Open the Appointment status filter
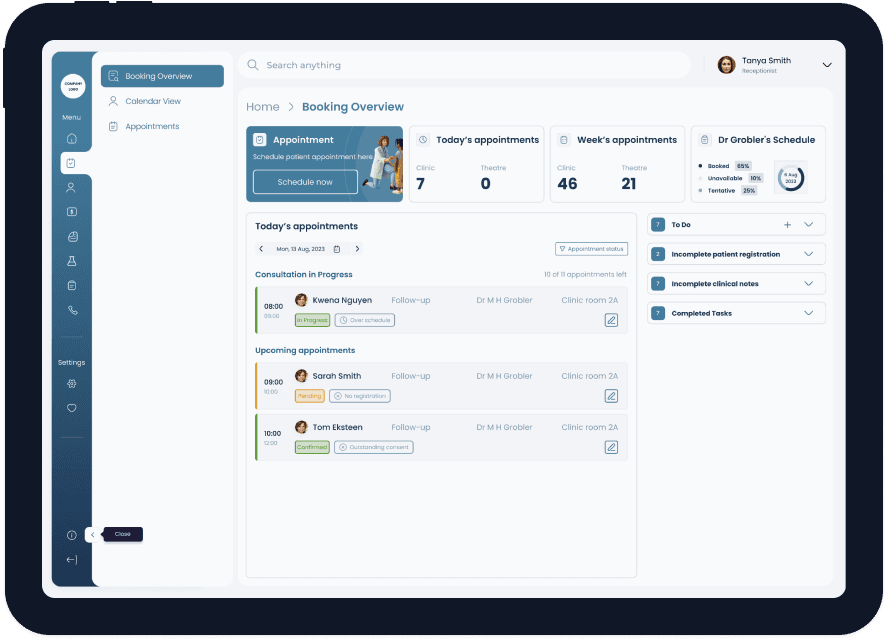 click(x=591, y=249)
